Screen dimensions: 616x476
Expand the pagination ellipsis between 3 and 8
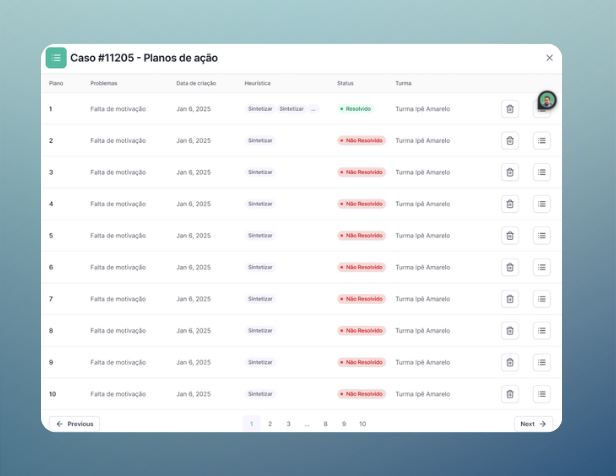coord(307,424)
